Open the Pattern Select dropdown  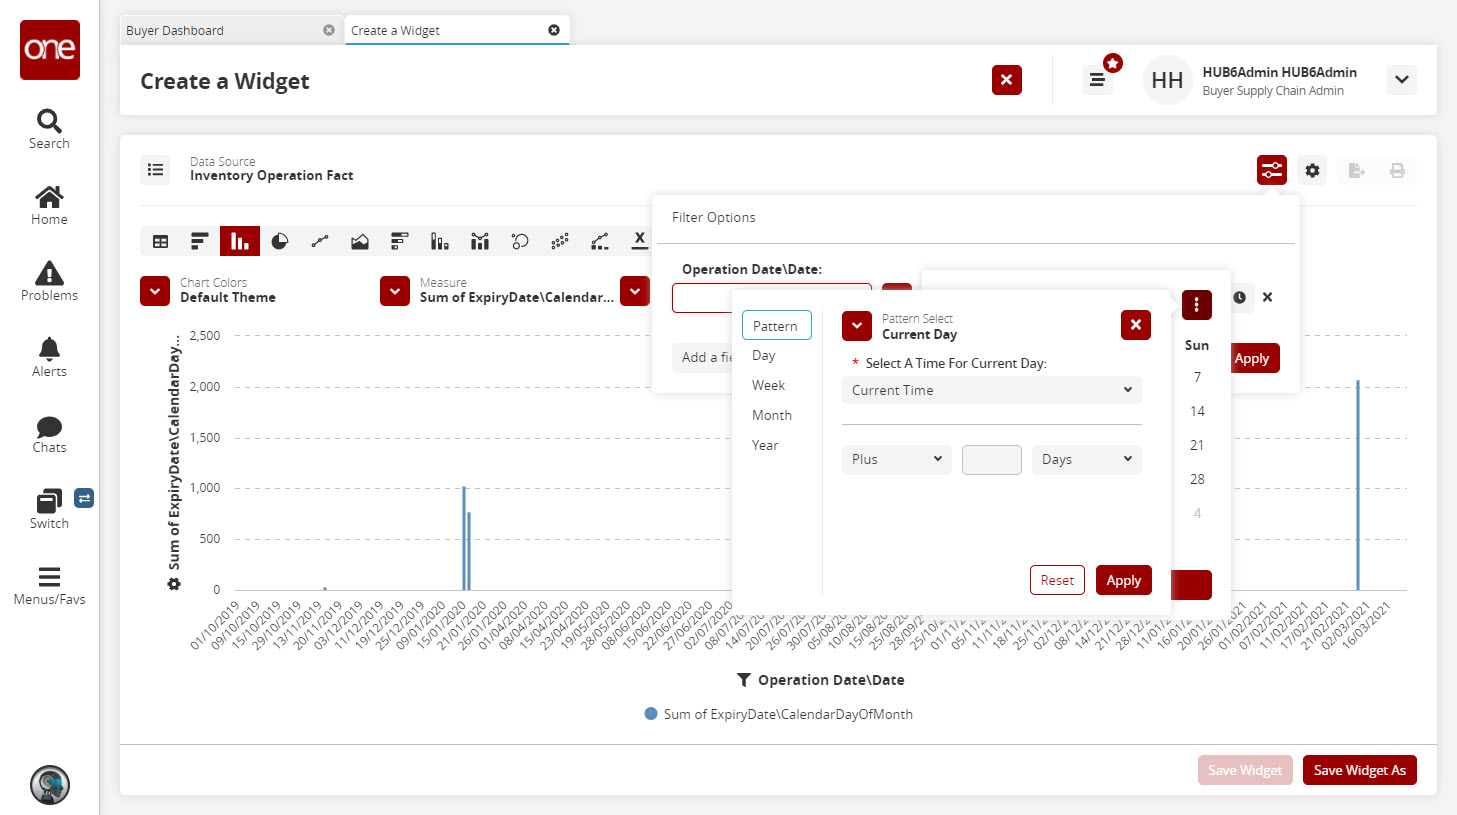(857, 325)
